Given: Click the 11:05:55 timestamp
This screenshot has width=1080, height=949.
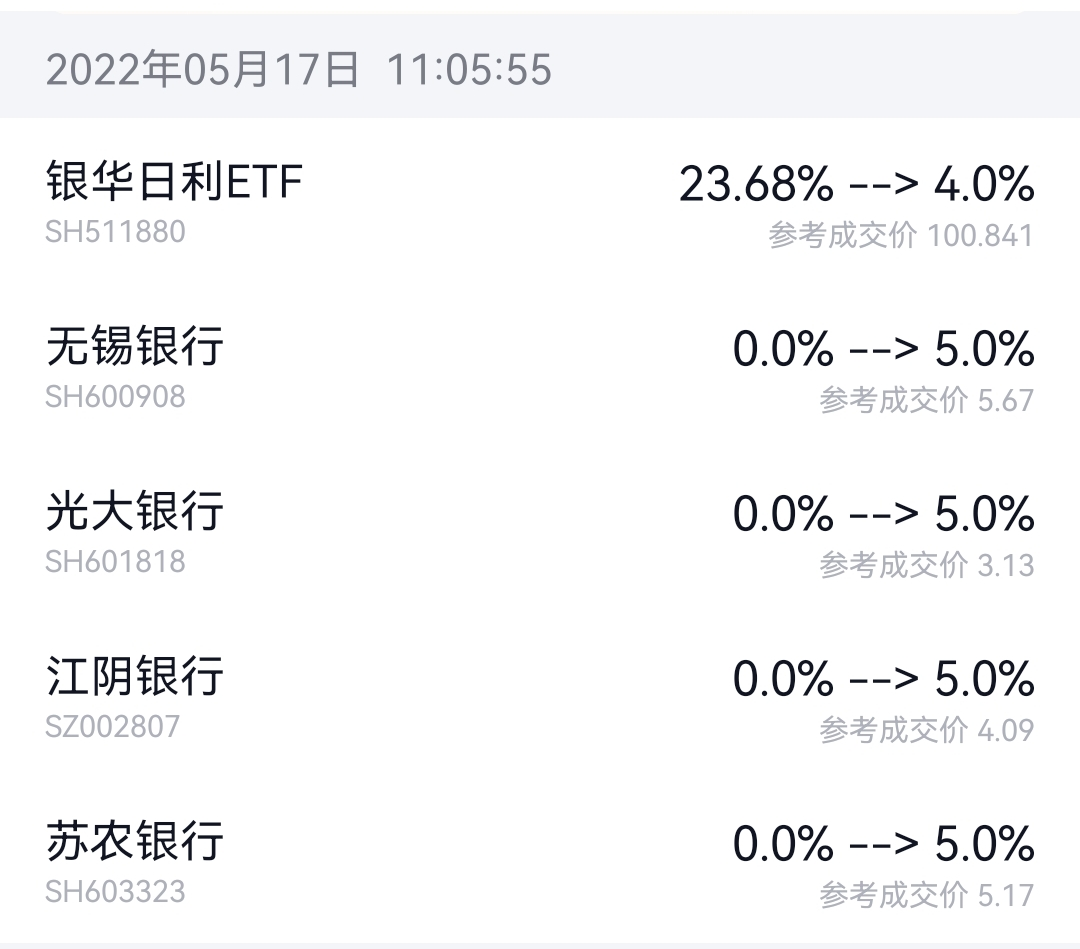Looking at the screenshot, I should (x=469, y=70).
